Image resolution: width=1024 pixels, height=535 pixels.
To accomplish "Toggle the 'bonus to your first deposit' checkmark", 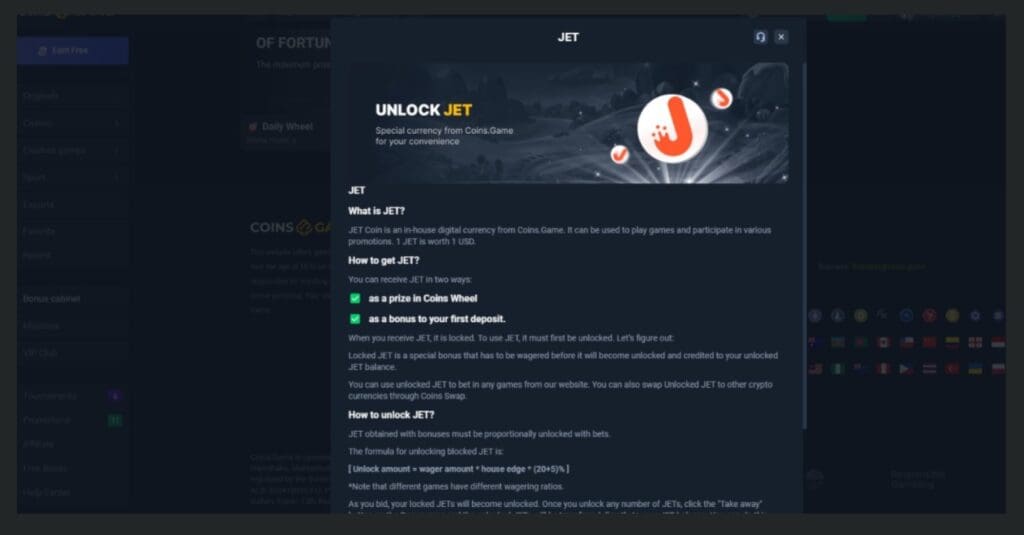I will 355,319.
